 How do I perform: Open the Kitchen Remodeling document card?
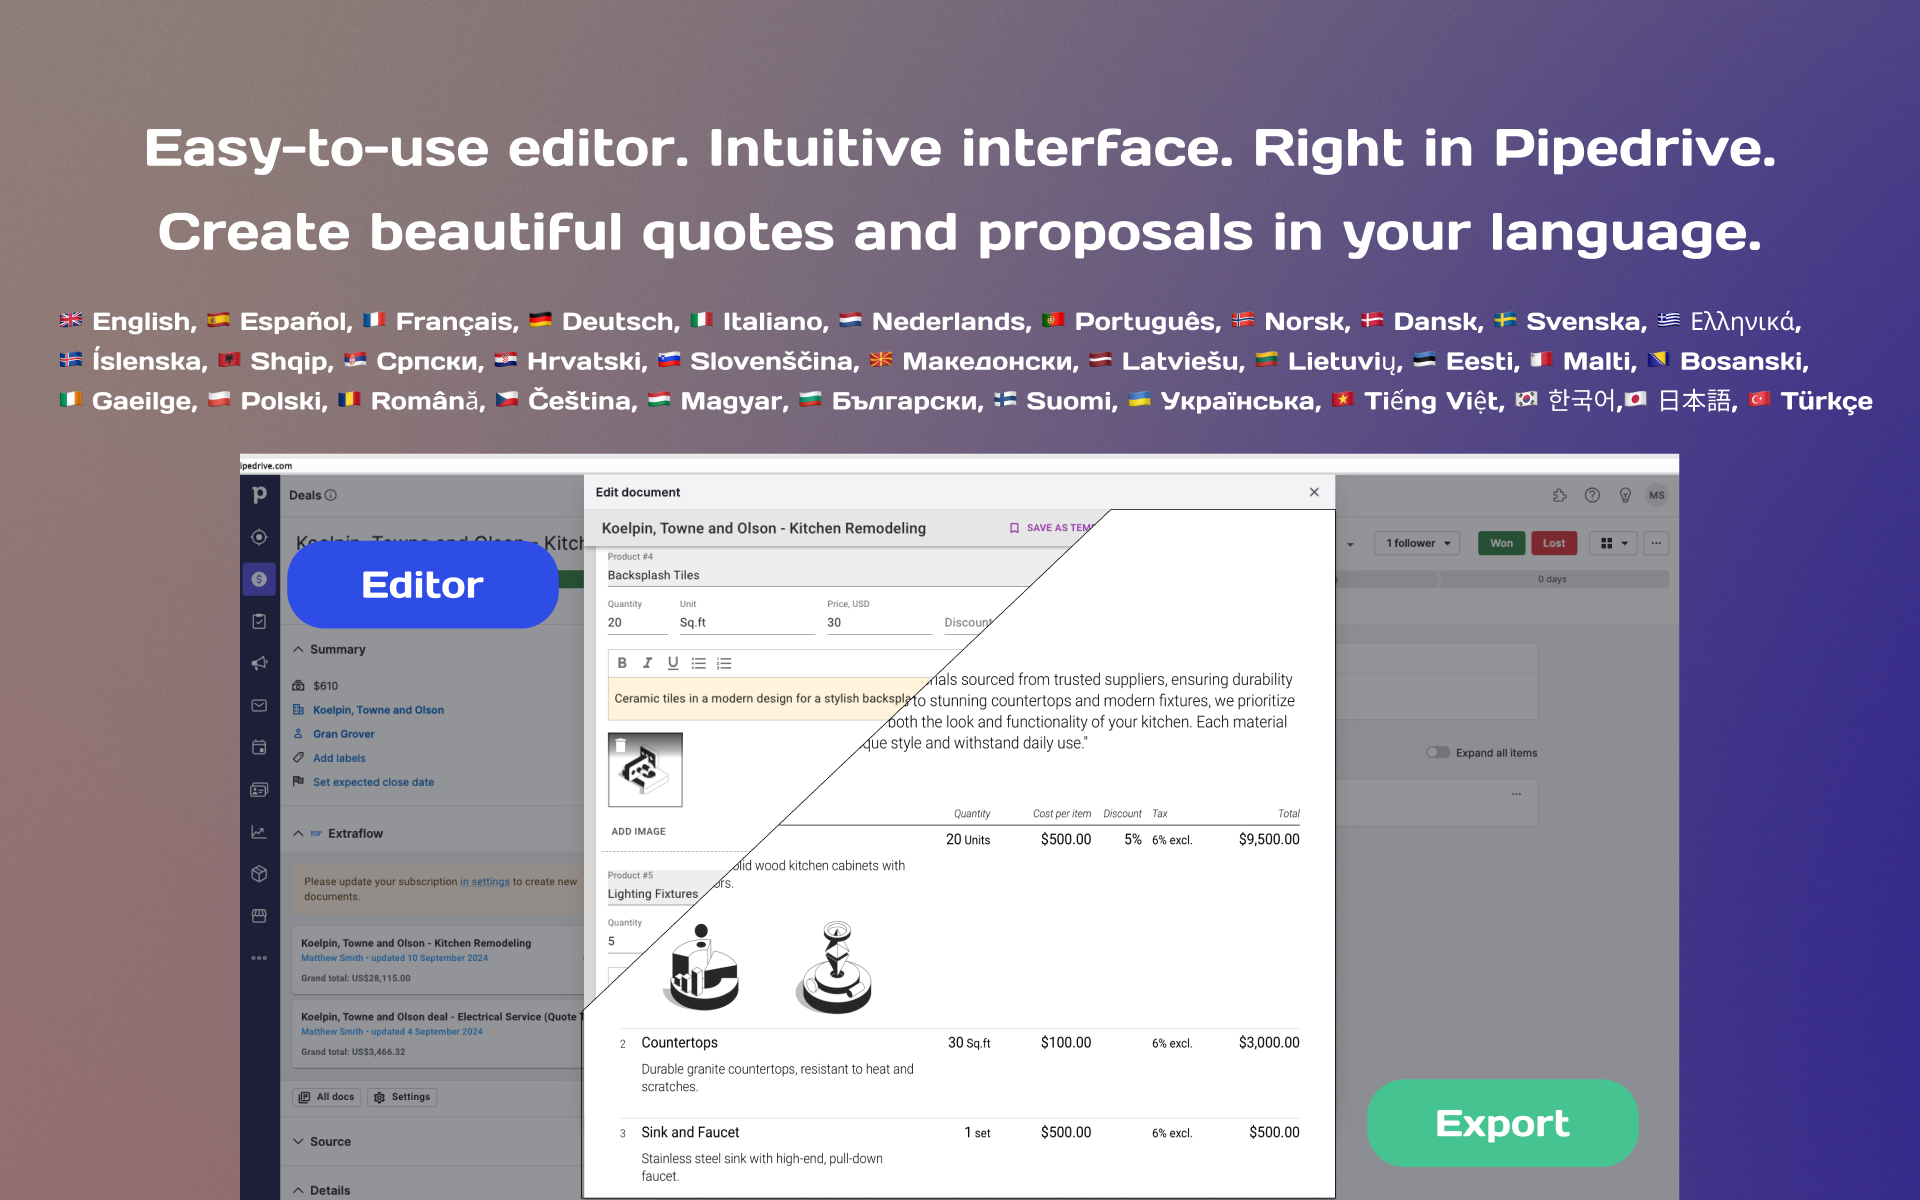point(439,959)
